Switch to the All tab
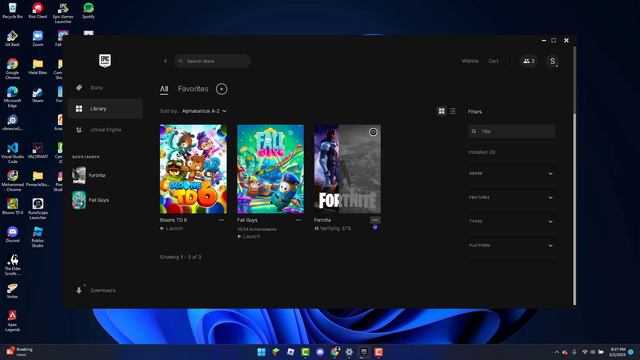 pos(164,89)
